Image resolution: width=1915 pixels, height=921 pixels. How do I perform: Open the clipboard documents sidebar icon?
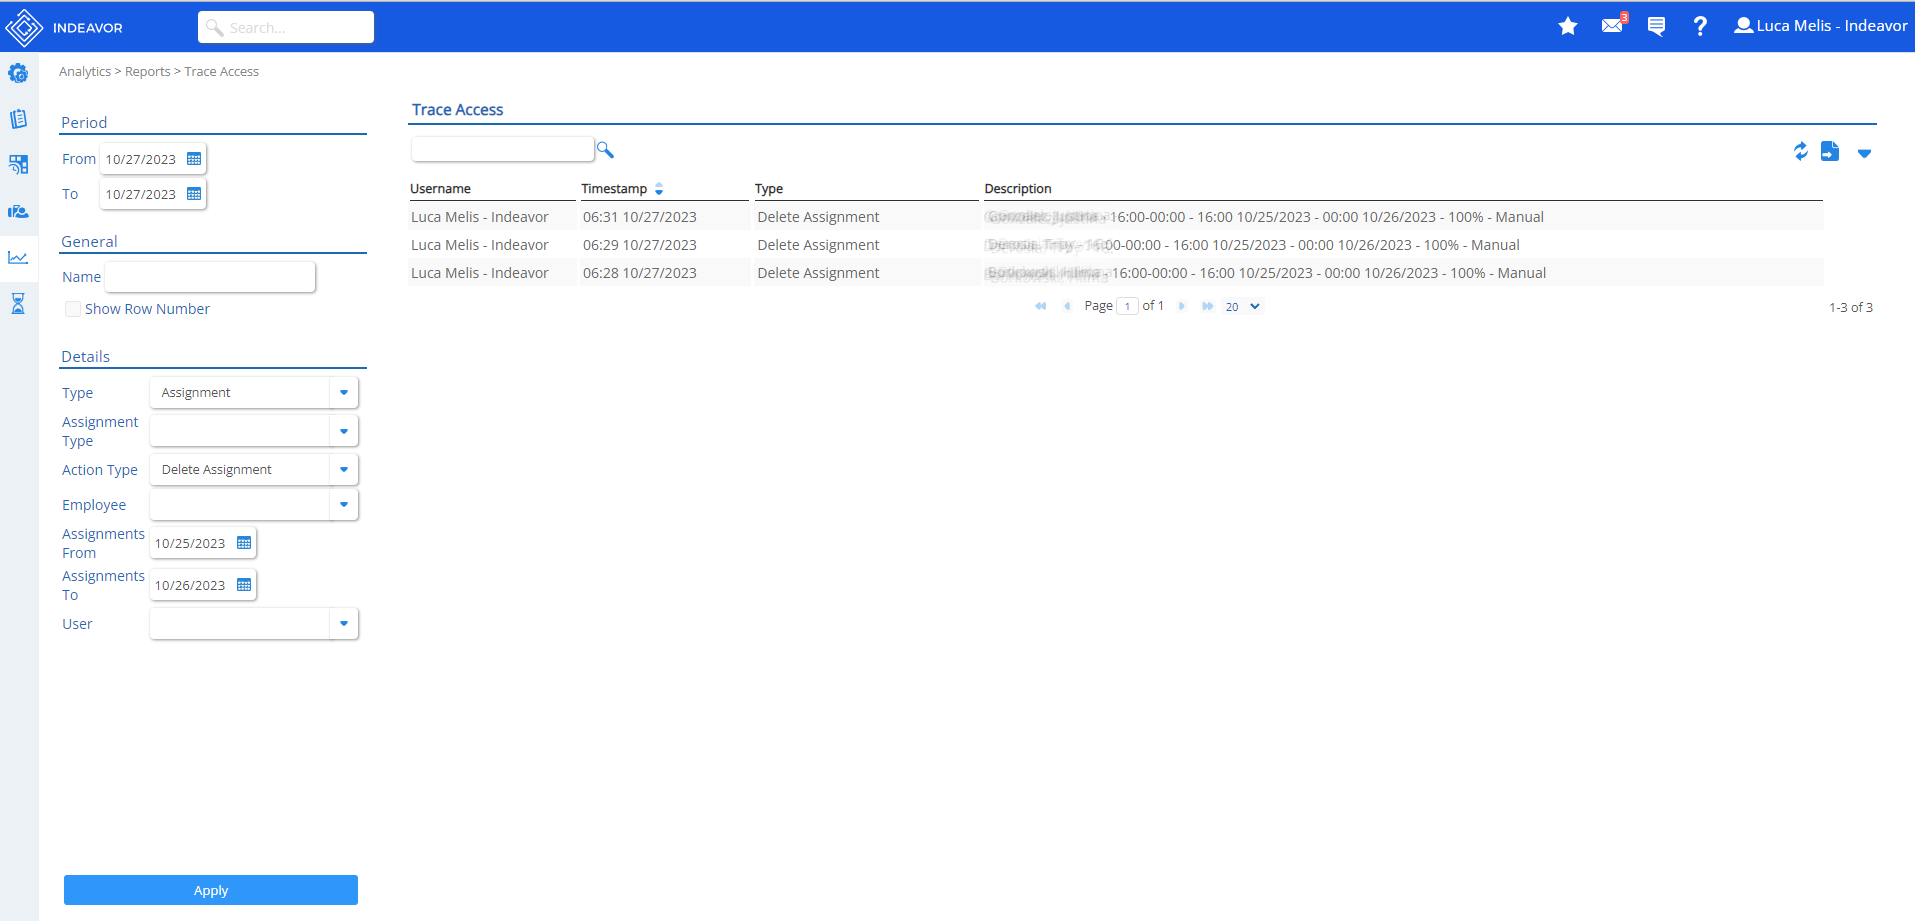(18, 119)
